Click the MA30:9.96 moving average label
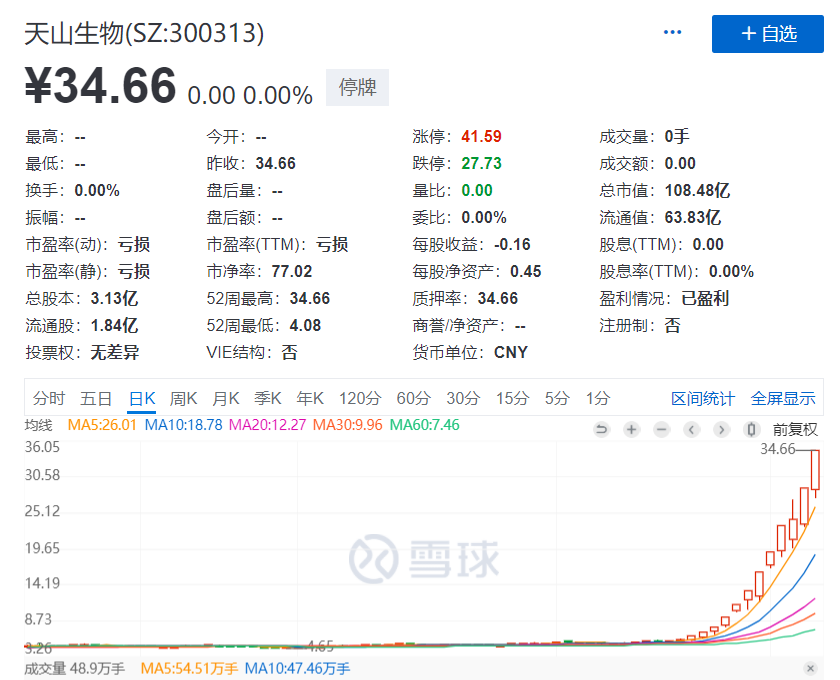The height and width of the screenshot is (680, 840). click(x=348, y=425)
